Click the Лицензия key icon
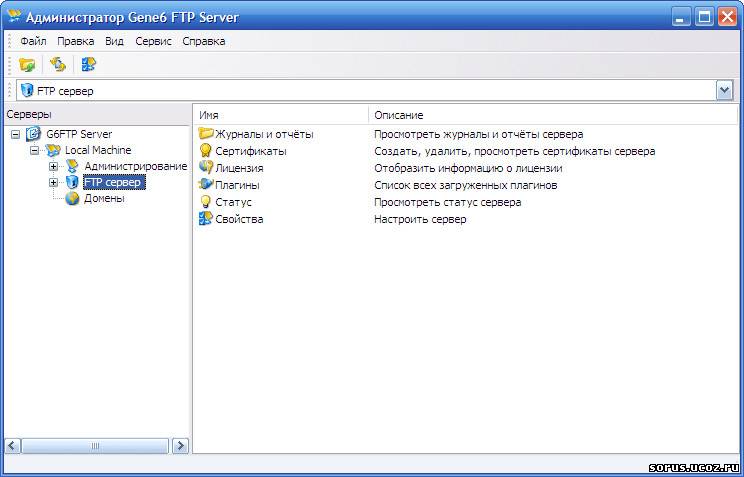This screenshot has width=744, height=477. pyautogui.click(x=206, y=168)
